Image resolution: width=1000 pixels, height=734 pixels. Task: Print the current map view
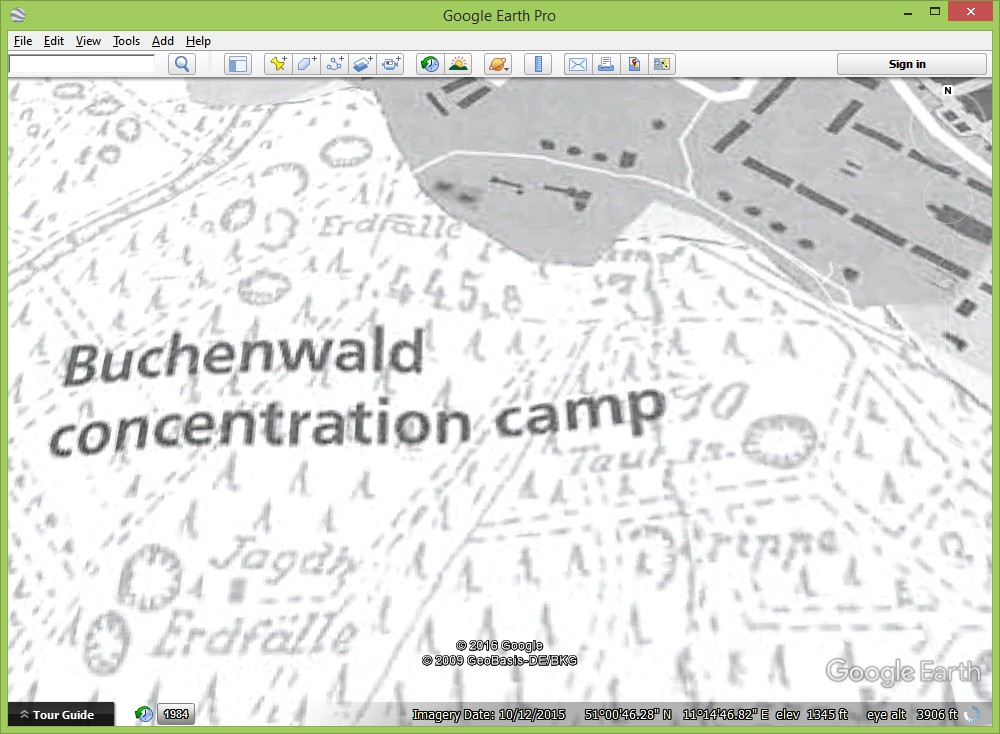(605, 64)
